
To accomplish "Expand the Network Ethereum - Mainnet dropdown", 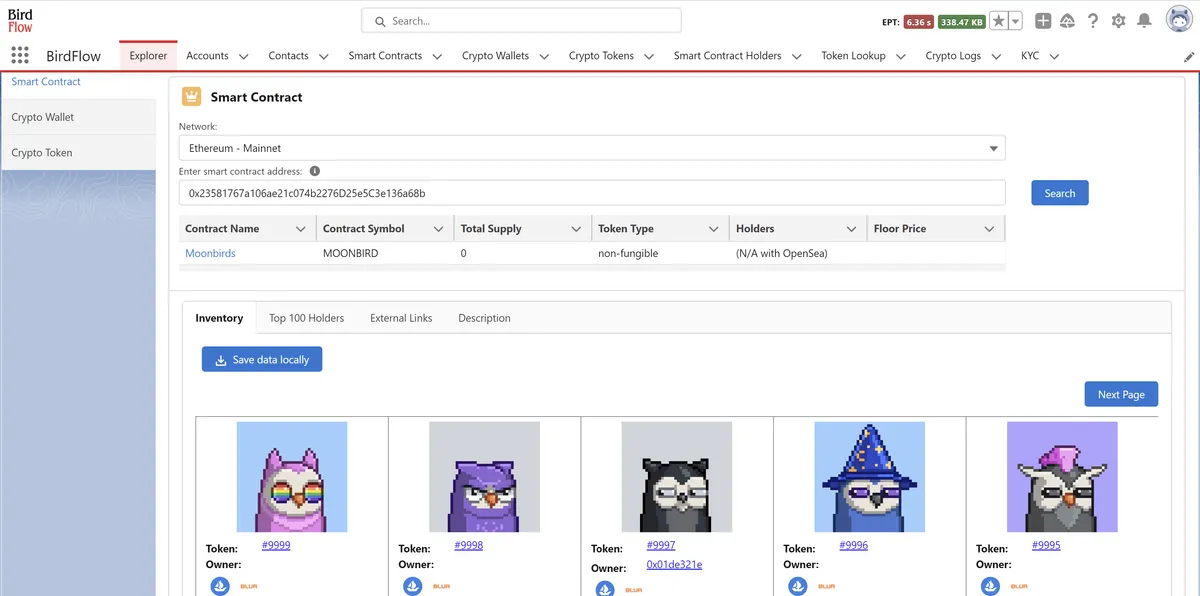I will pyautogui.click(x=592, y=148).
